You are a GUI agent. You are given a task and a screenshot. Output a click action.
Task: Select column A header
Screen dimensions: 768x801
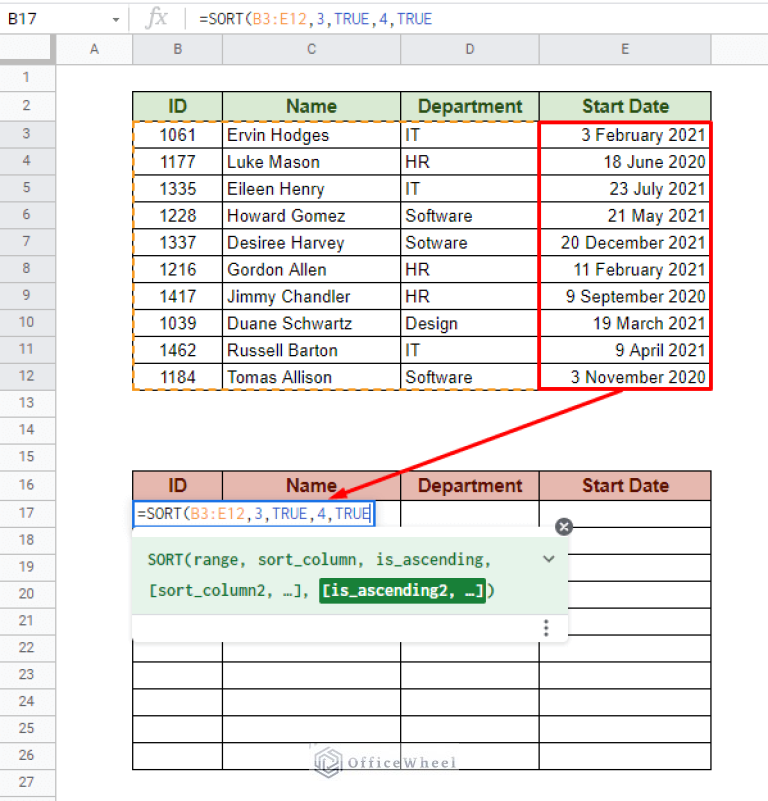coord(94,49)
